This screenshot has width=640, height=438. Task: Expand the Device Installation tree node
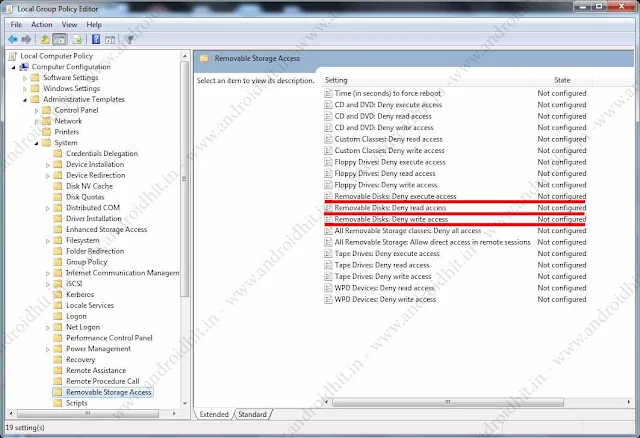point(47,164)
